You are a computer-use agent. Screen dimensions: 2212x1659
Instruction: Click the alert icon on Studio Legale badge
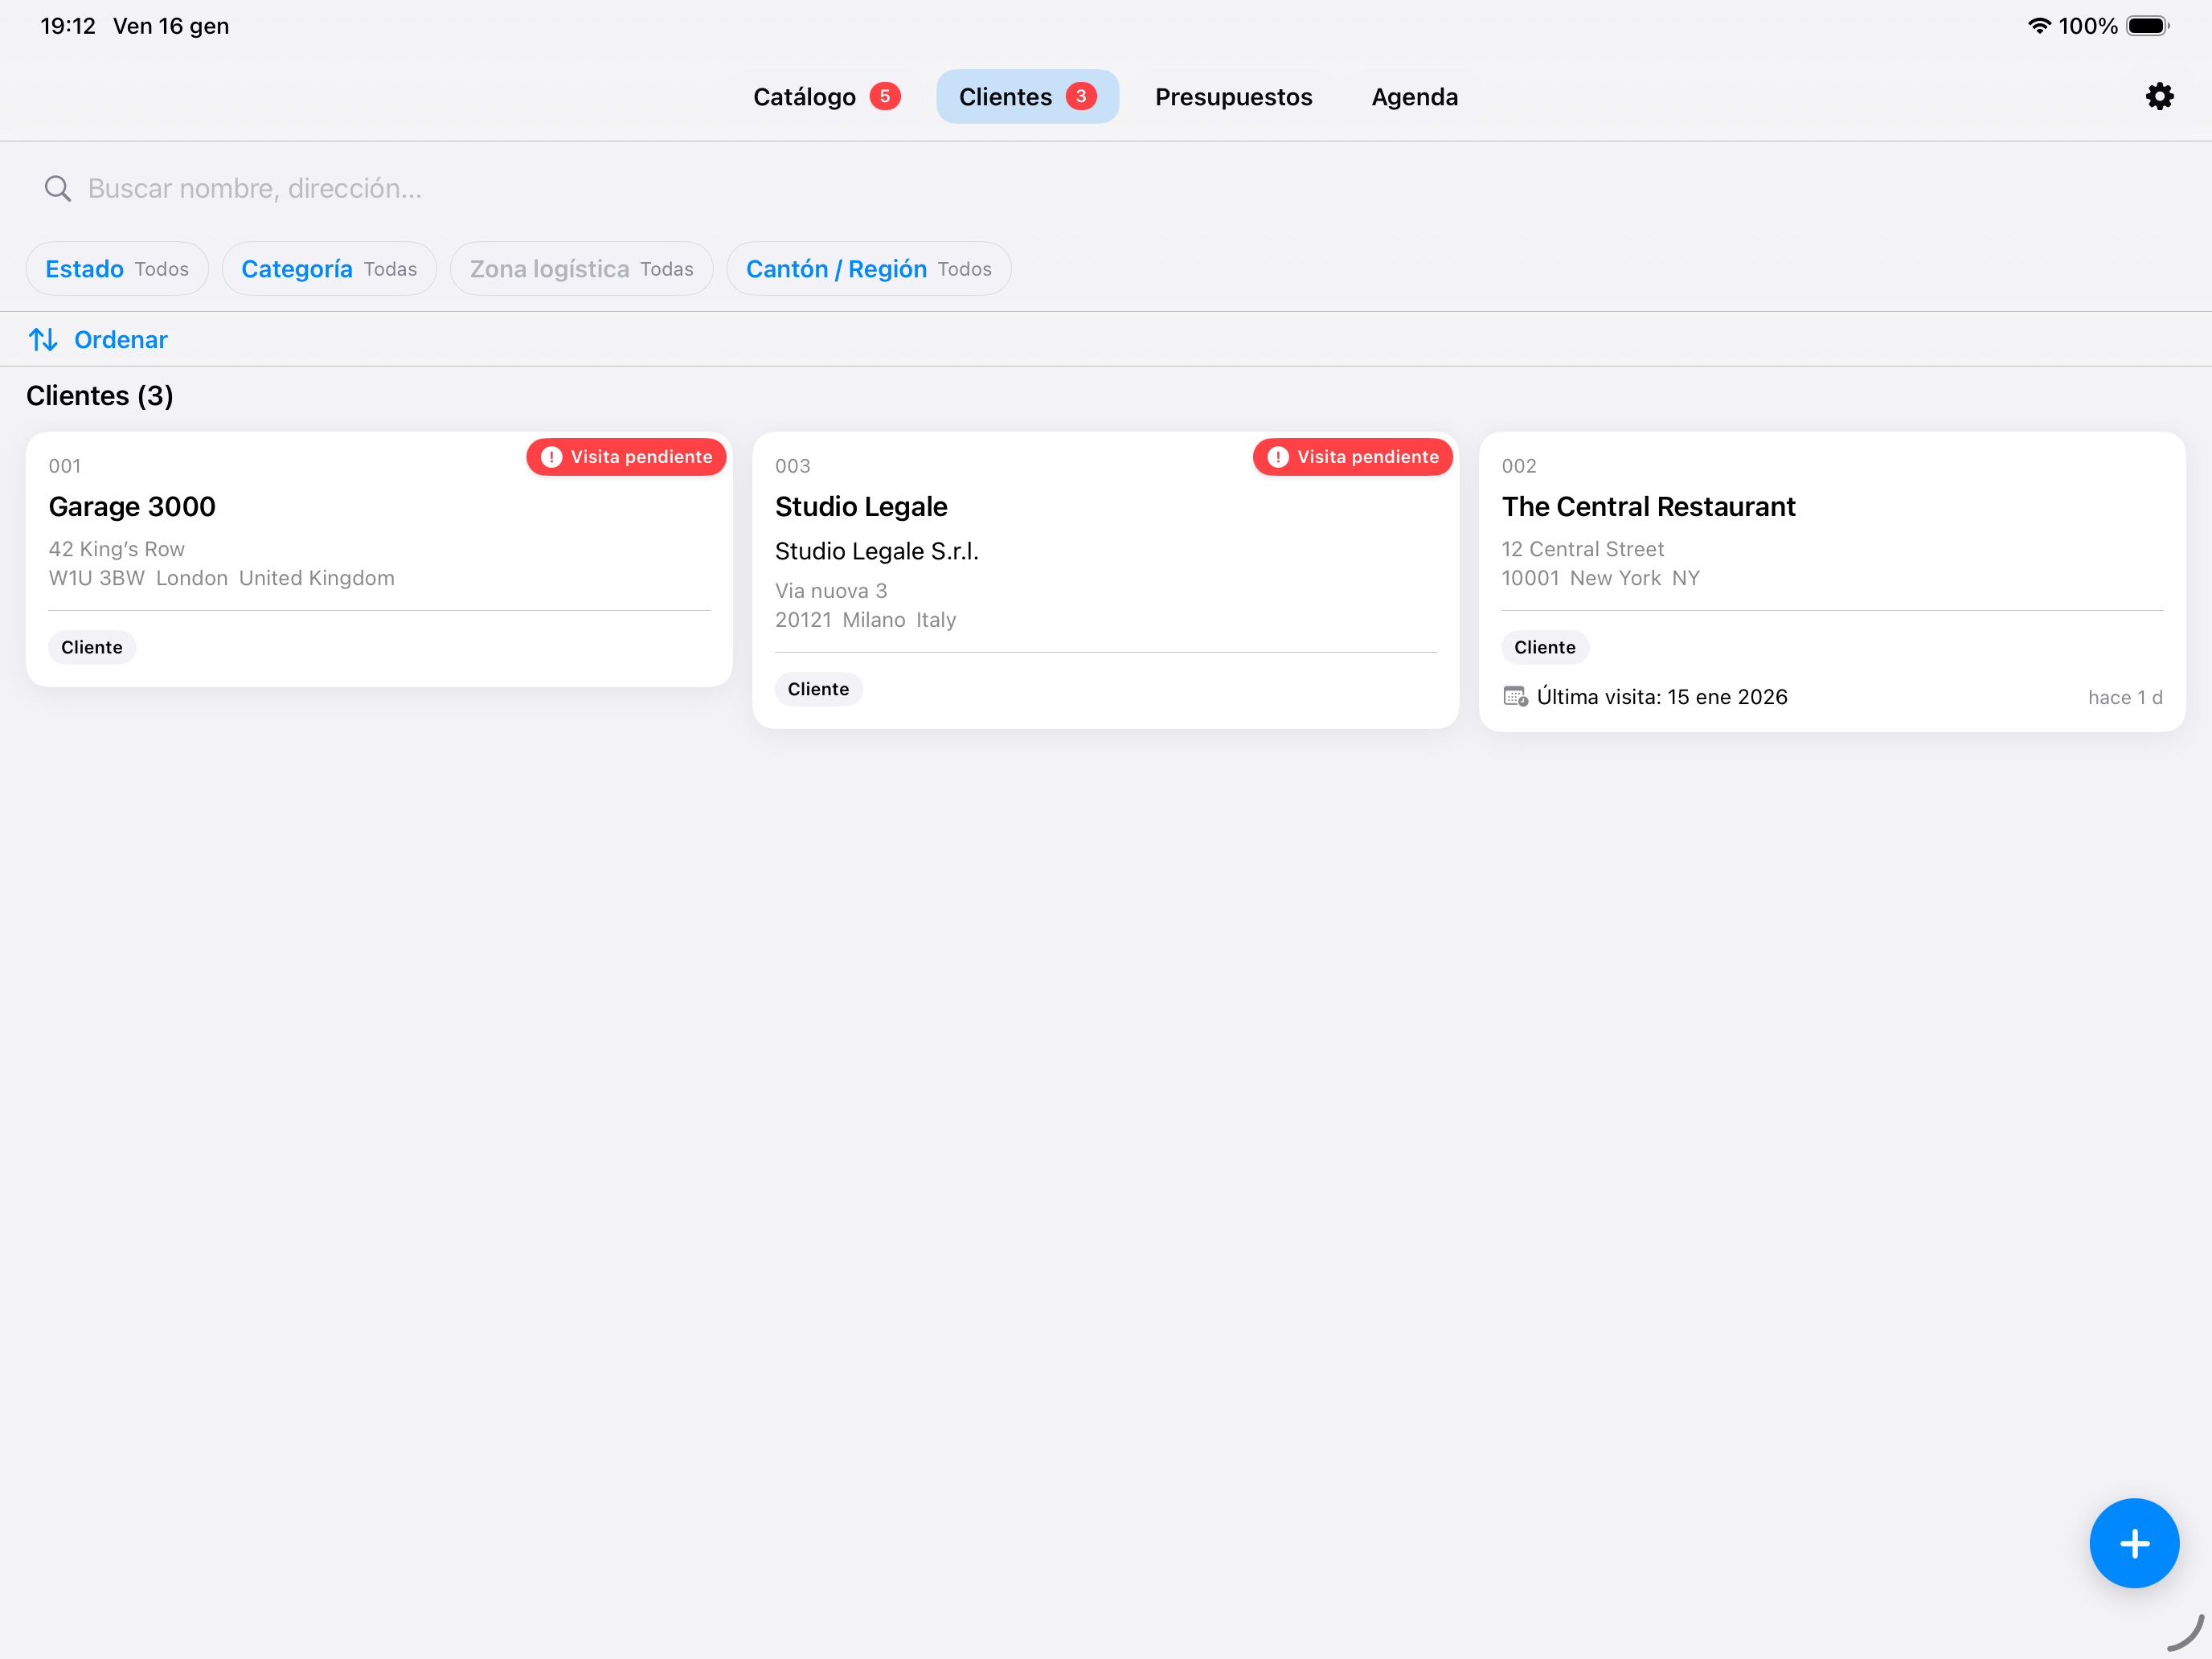1277,457
